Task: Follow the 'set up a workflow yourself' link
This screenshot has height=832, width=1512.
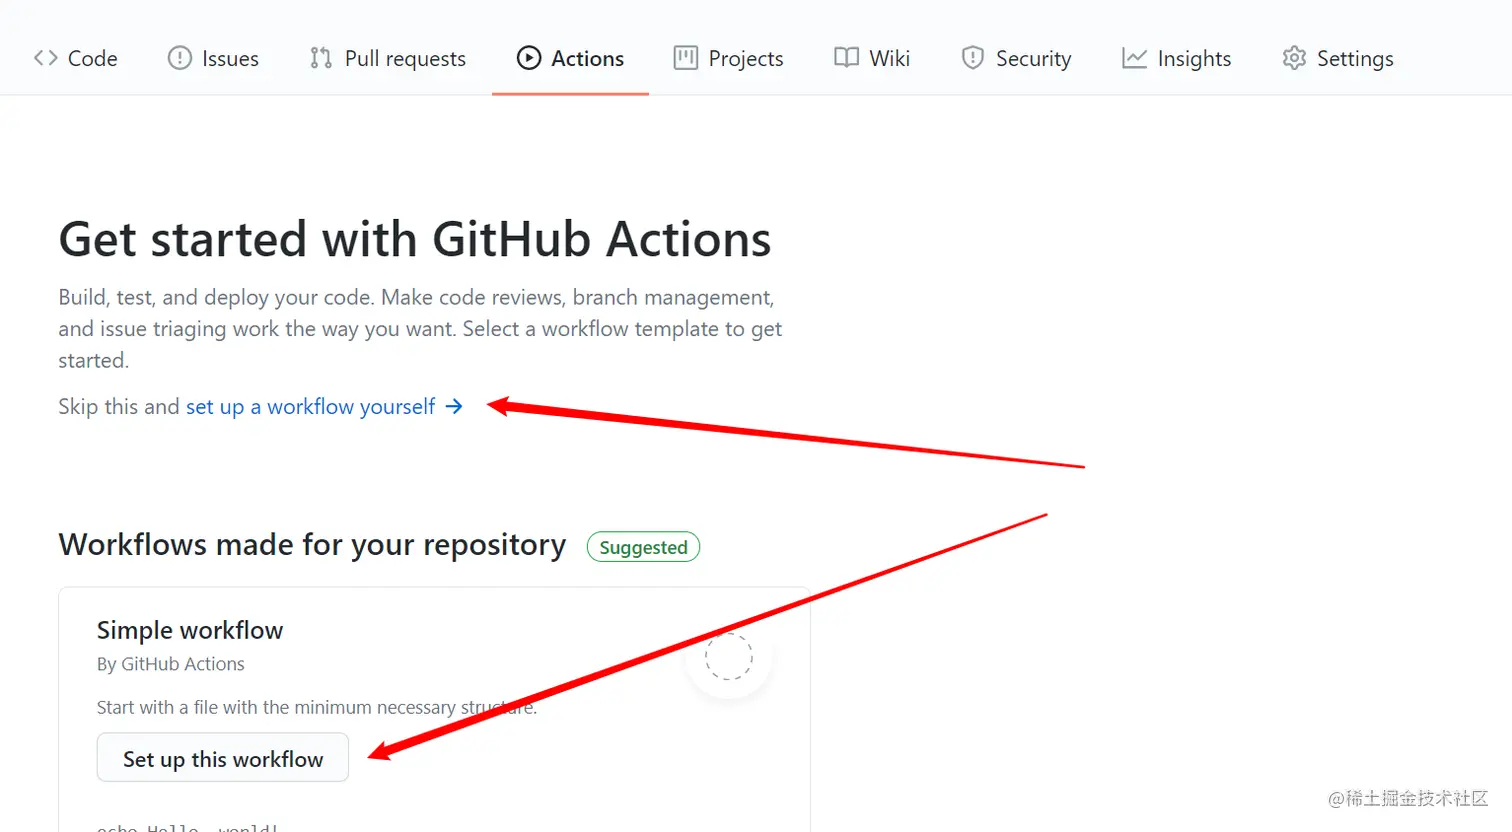Action: (x=311, y=406)
